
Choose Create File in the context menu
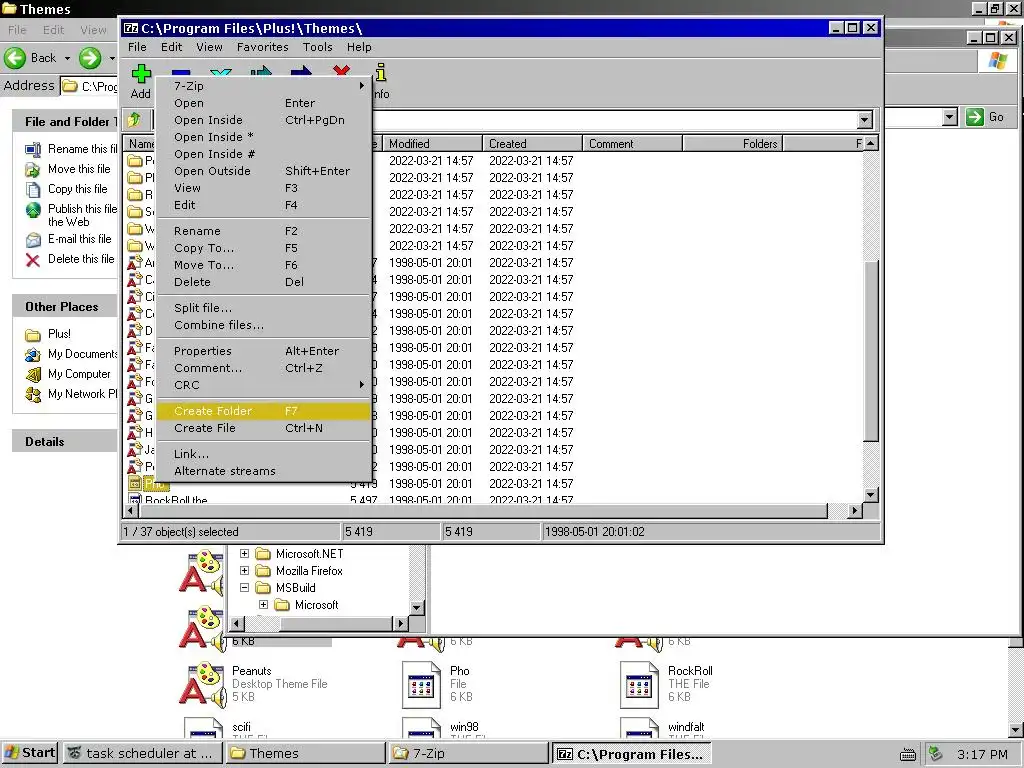click(264, 428)
